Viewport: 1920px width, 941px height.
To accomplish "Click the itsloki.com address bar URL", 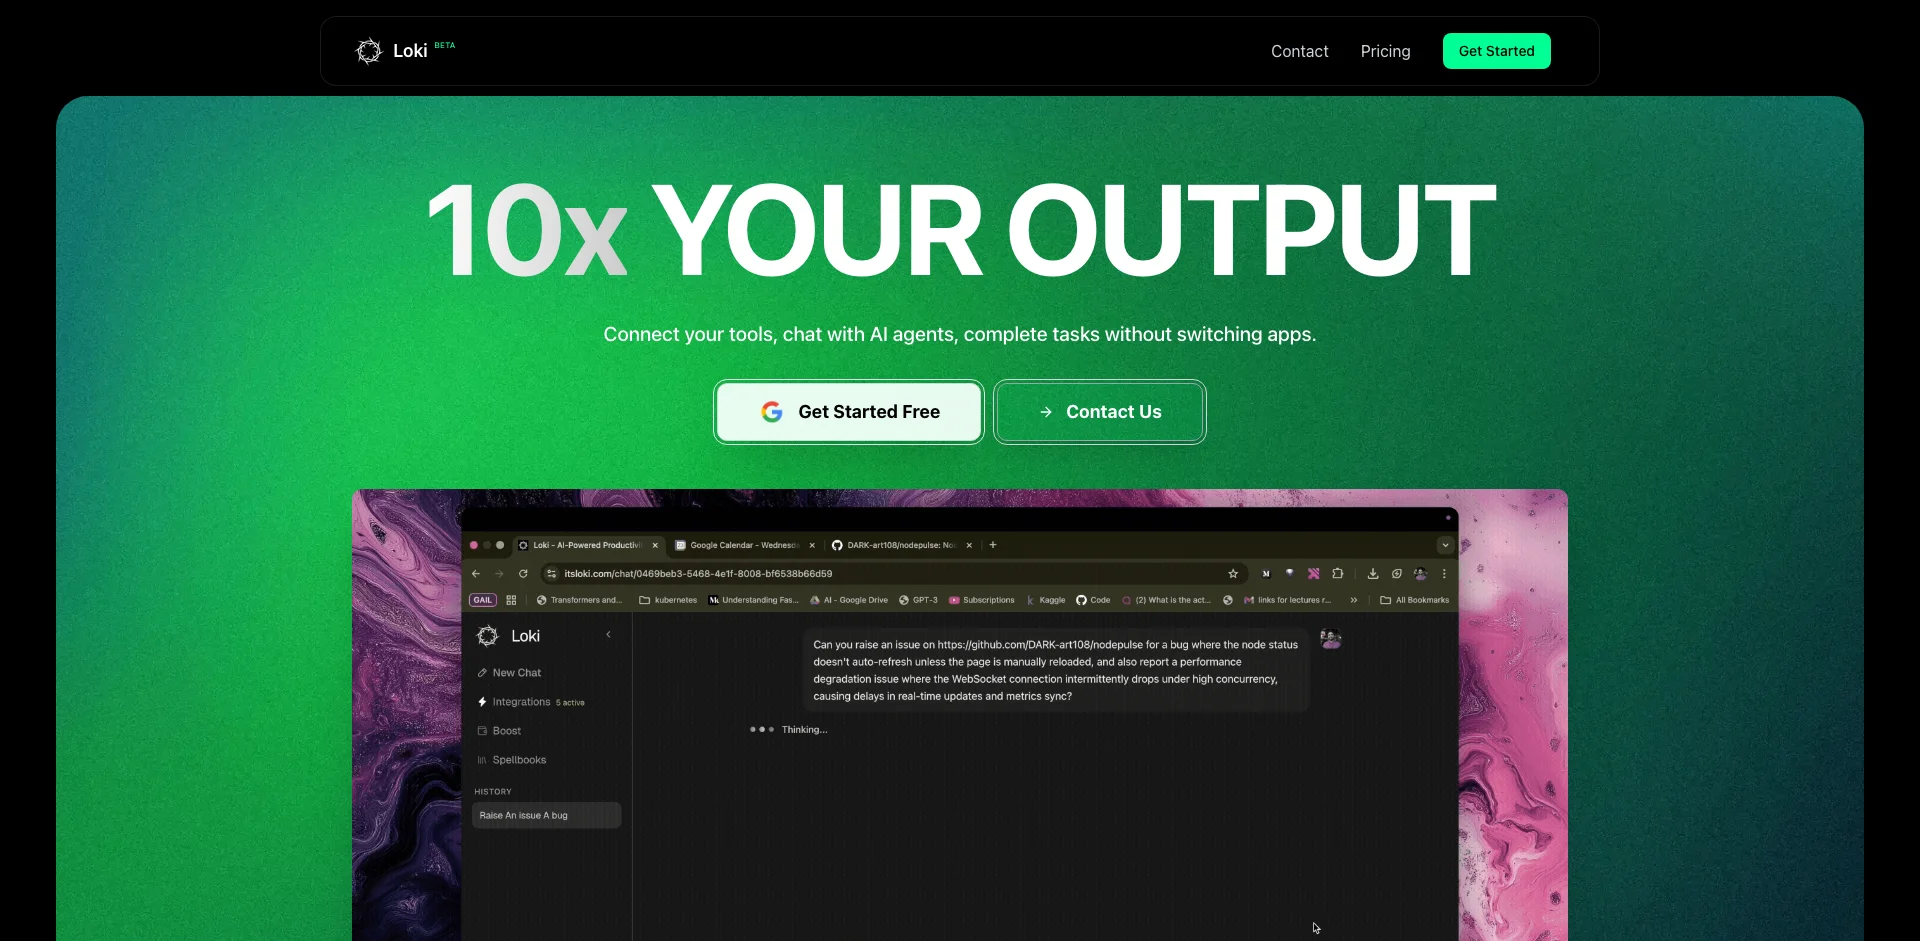I will pos(698,574).
